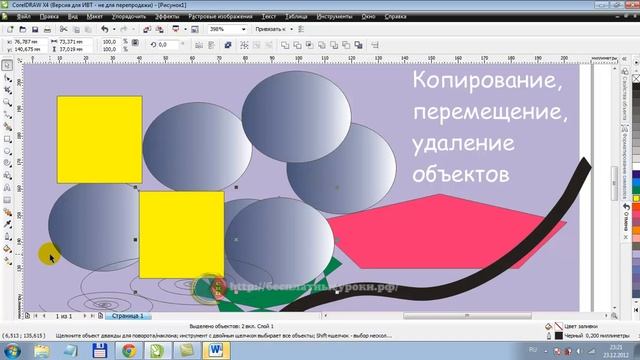Expand the application launcher dropdown arrow
The image size is (640, 360).
coord(185,29)
